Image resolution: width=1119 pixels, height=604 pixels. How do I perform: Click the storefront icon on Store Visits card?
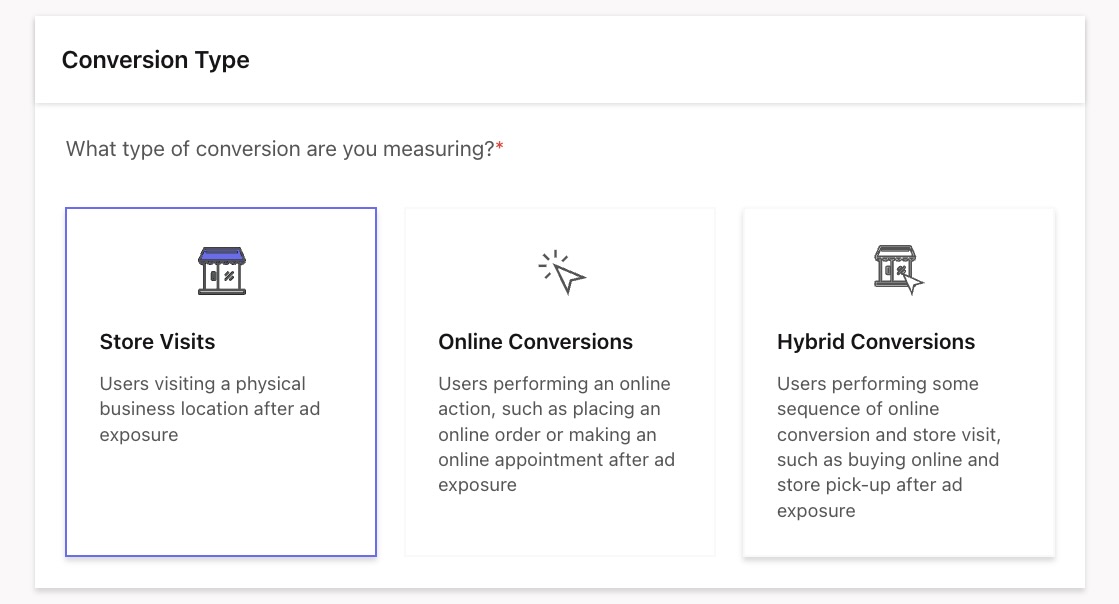[222, 270]
